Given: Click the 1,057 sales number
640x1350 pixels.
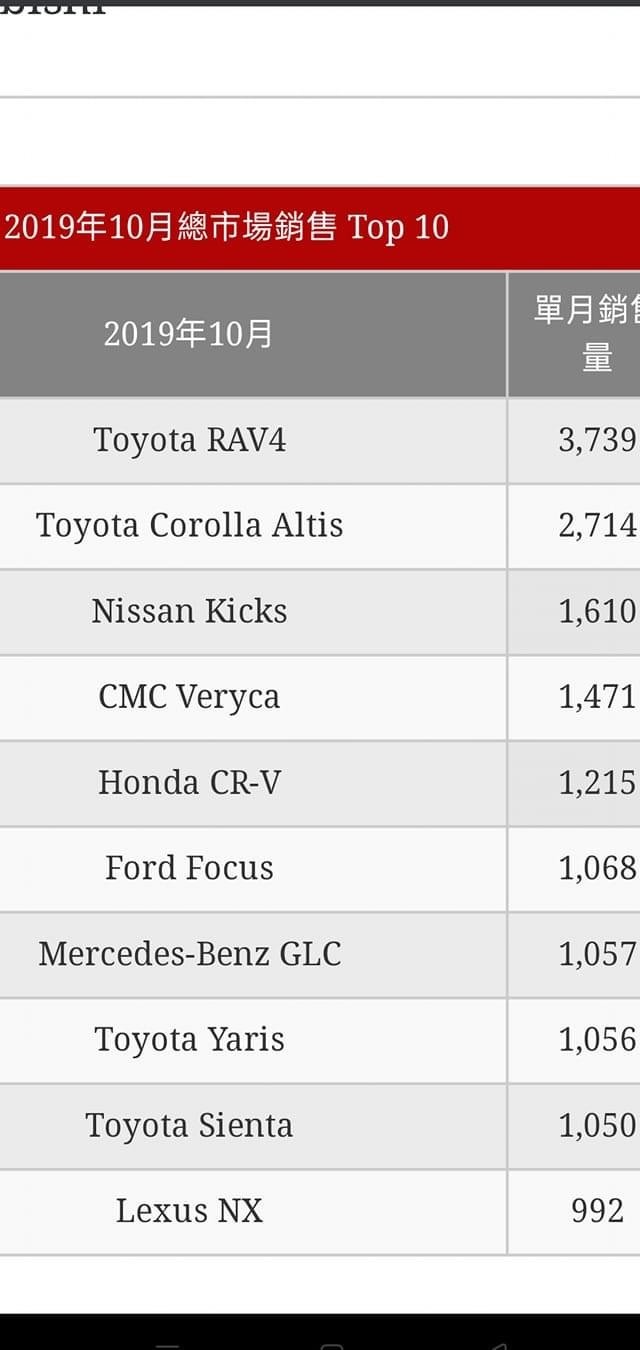Looking at the screenshot, I should [597, 954].
